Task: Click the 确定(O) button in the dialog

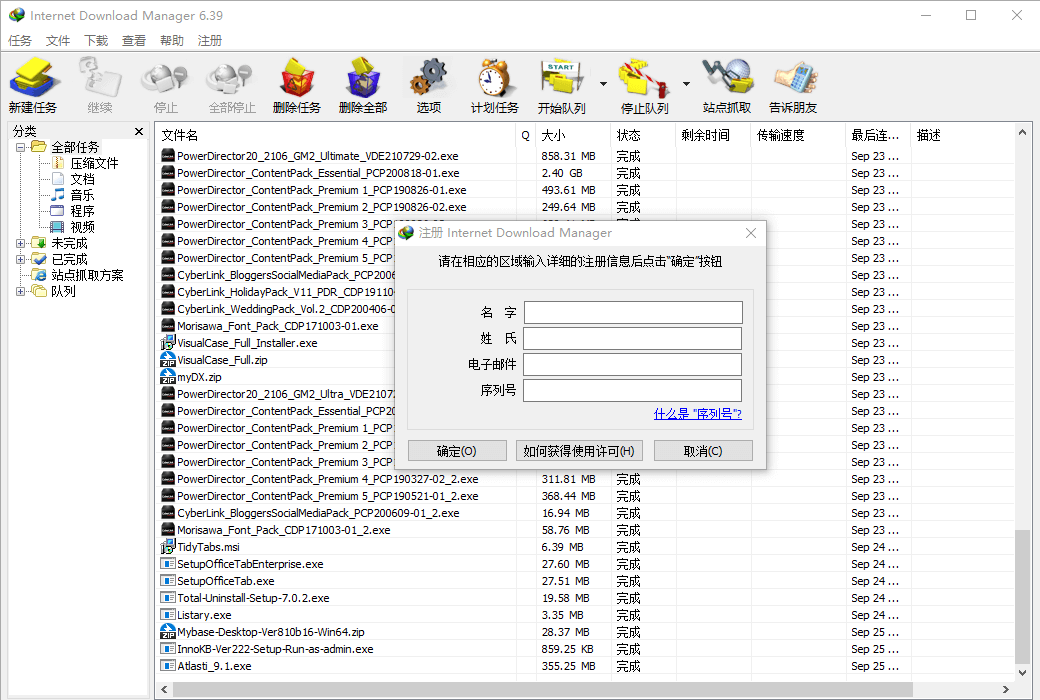Action: tap(457, 451)
